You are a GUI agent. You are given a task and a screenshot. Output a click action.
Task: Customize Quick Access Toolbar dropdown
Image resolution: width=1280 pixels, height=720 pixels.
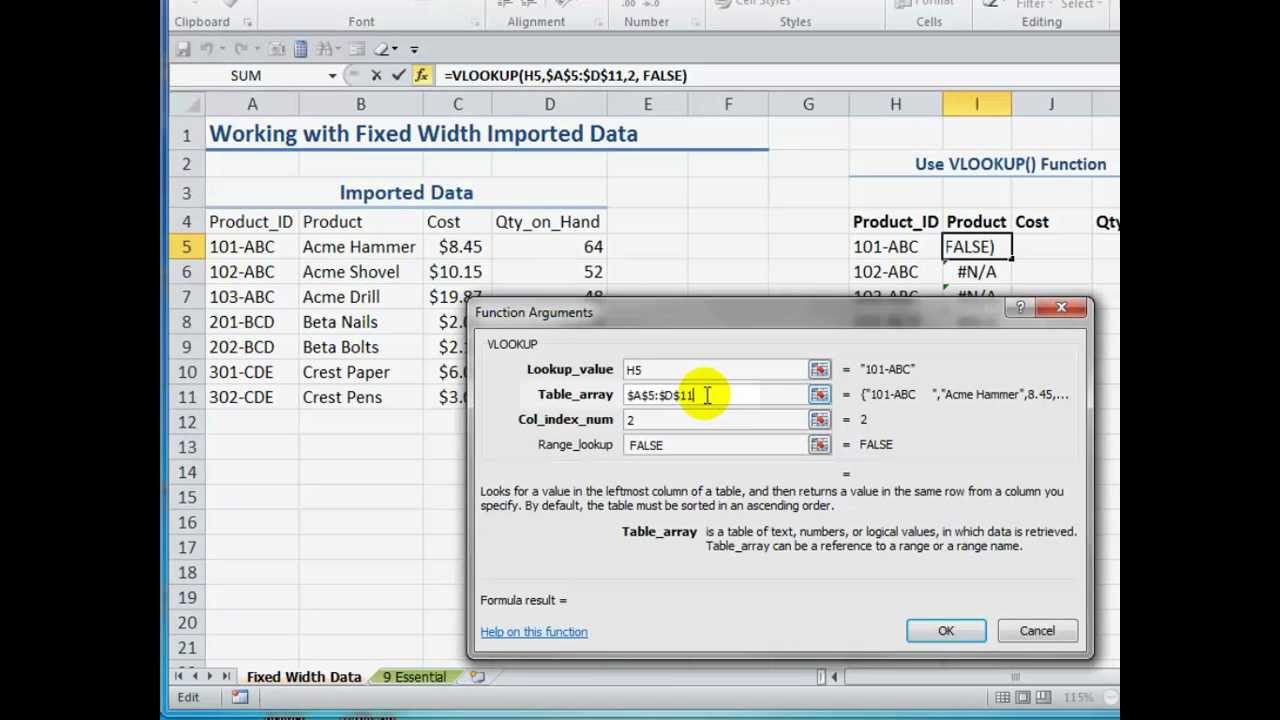(x=414, y=48)
